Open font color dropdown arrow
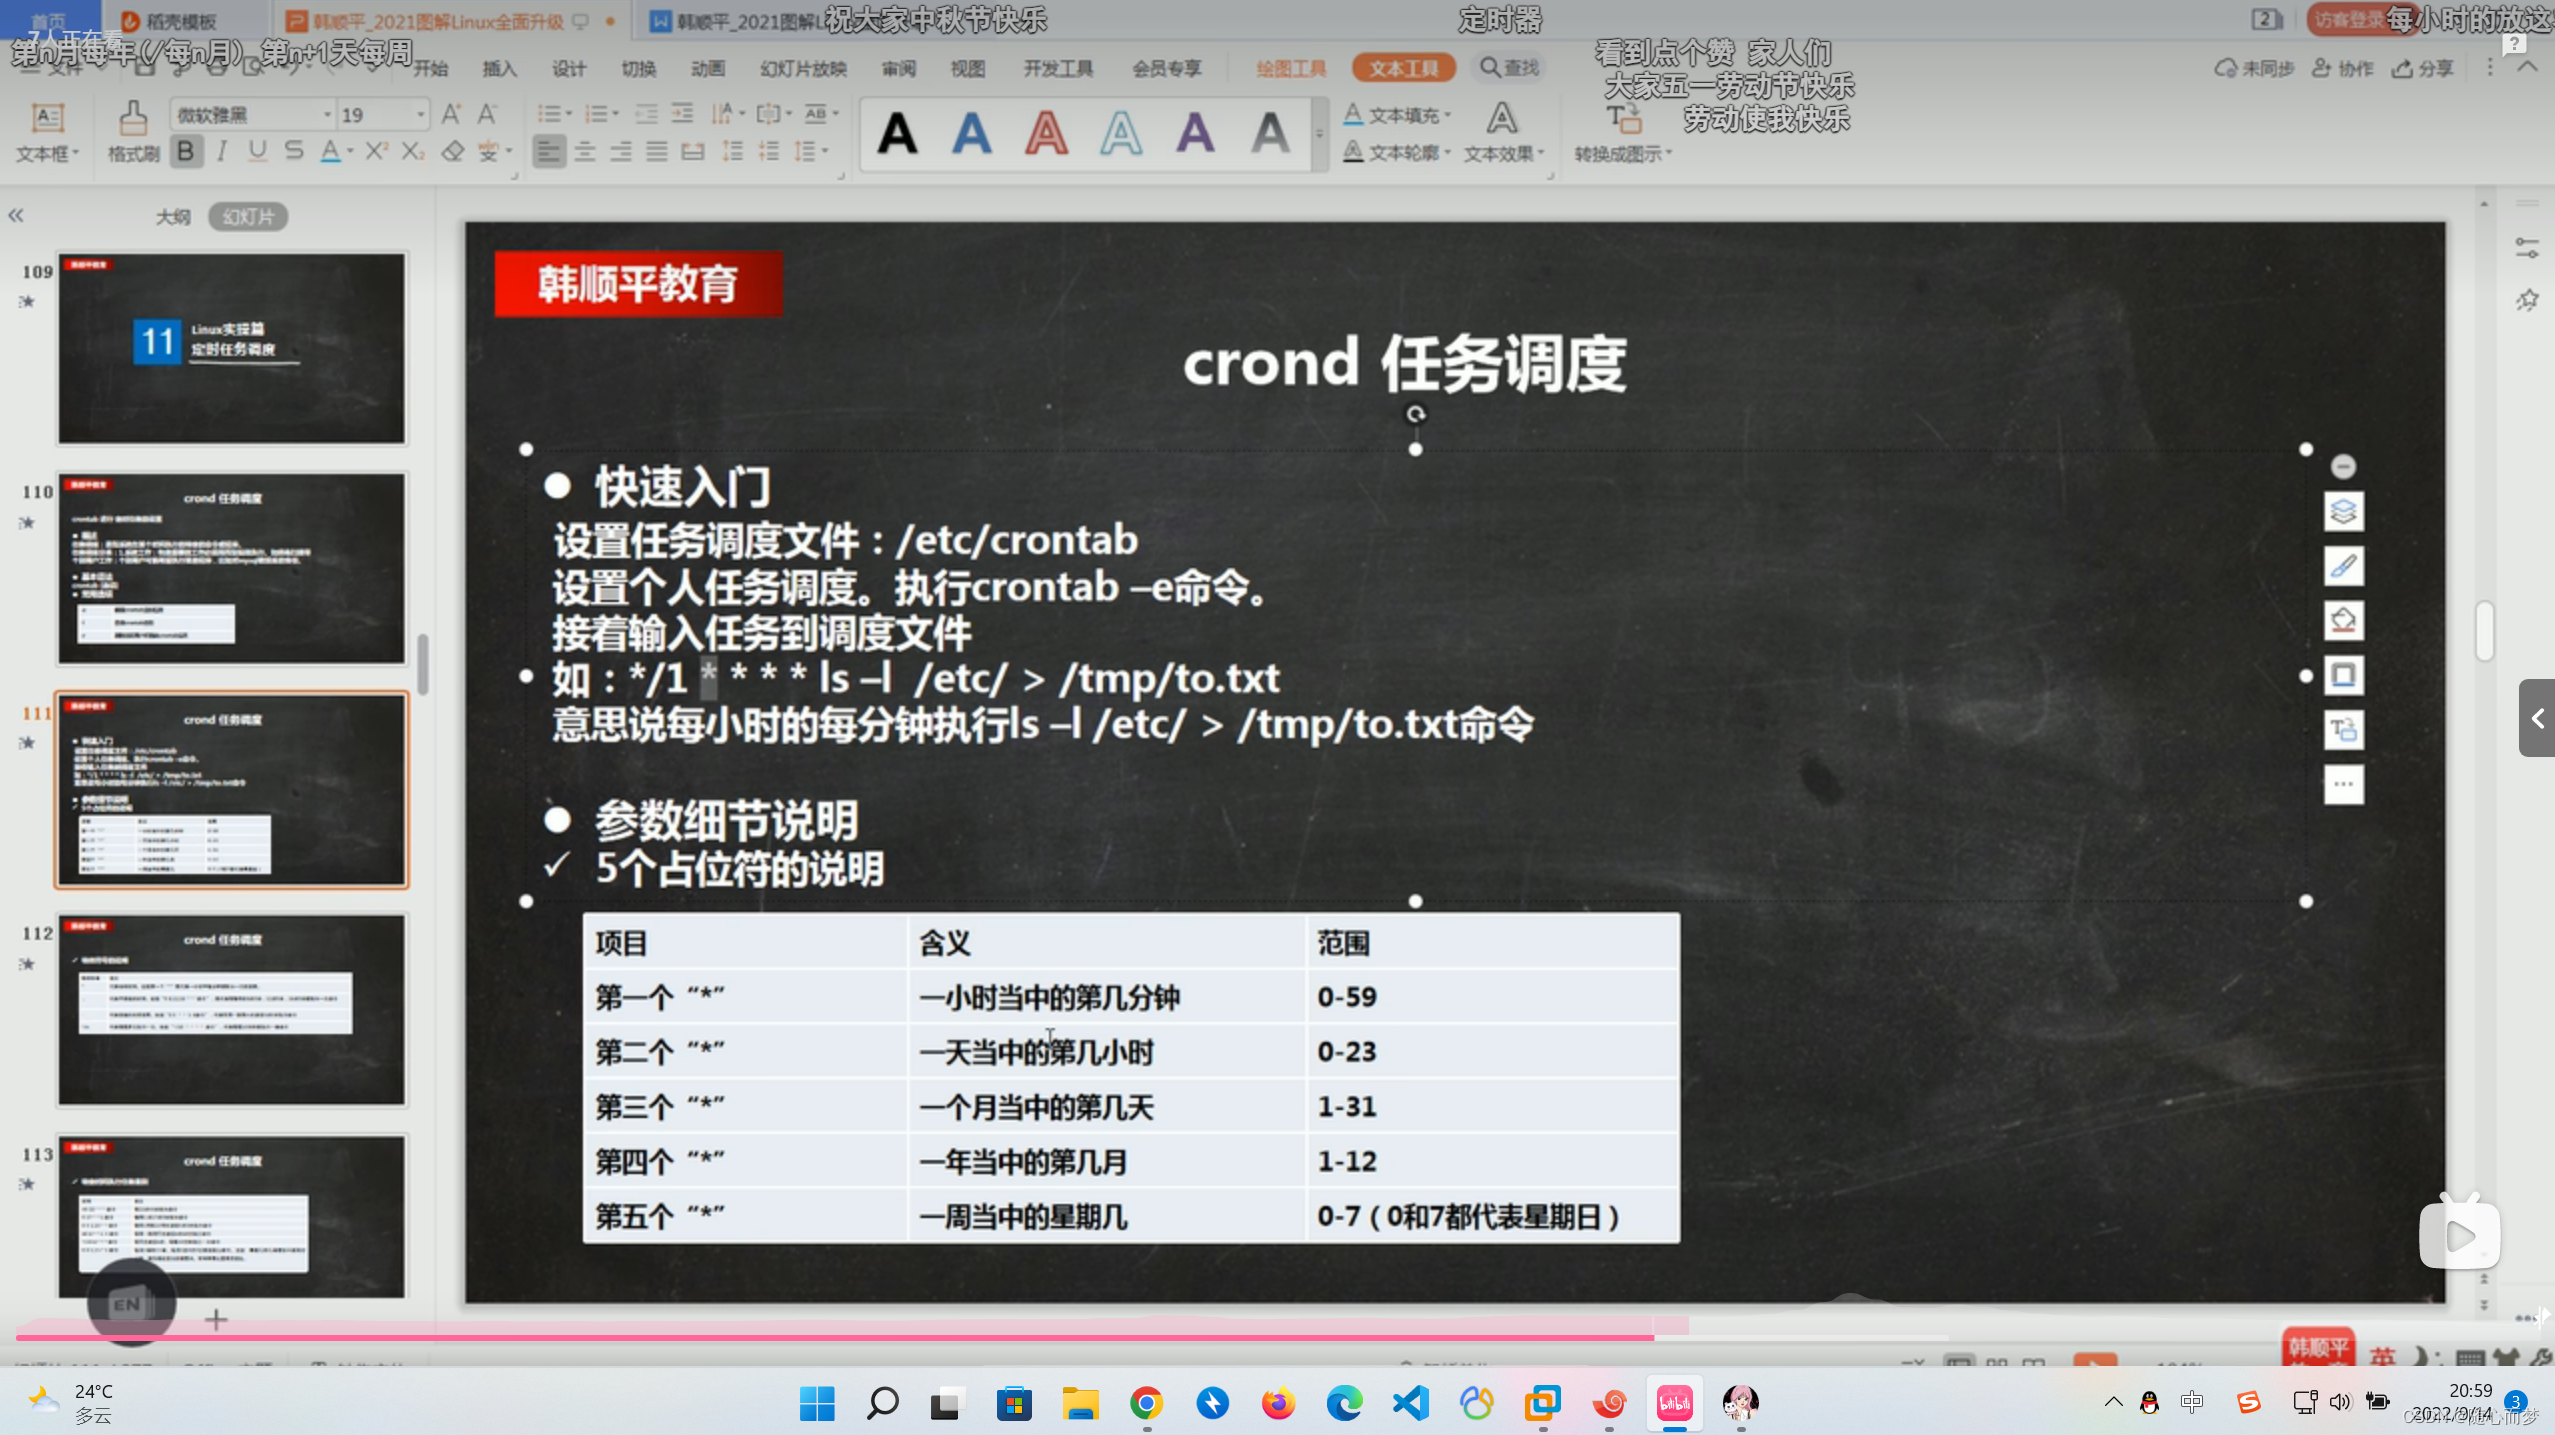This screenshot has height=1435, width=2555. (x=350, y=152)
